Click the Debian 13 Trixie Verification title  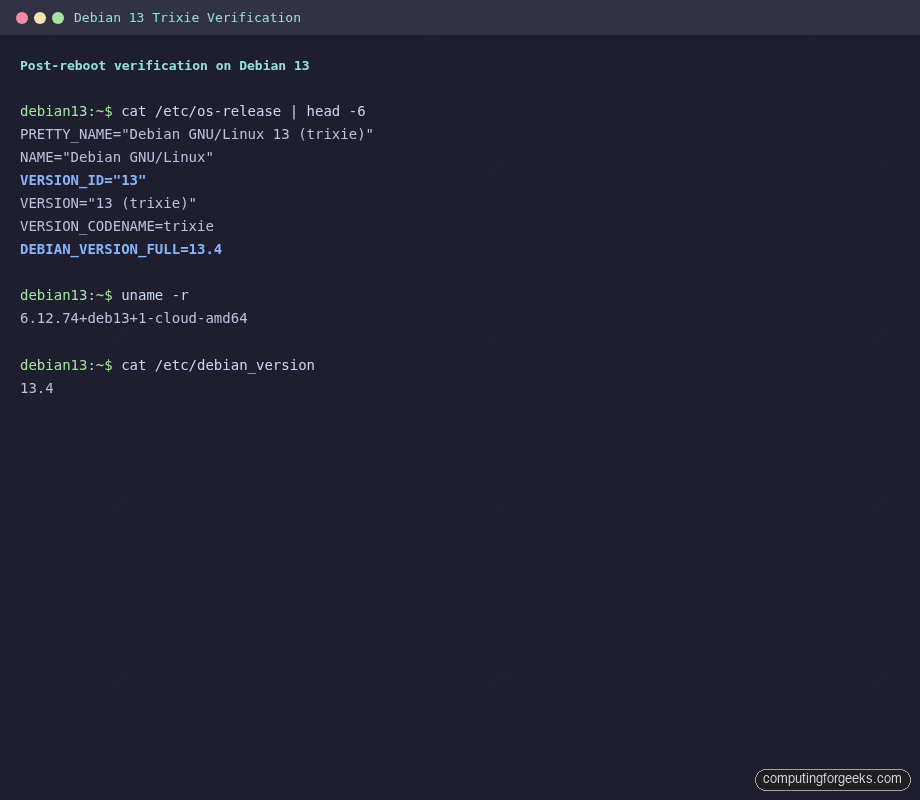[x=187, y=17]
